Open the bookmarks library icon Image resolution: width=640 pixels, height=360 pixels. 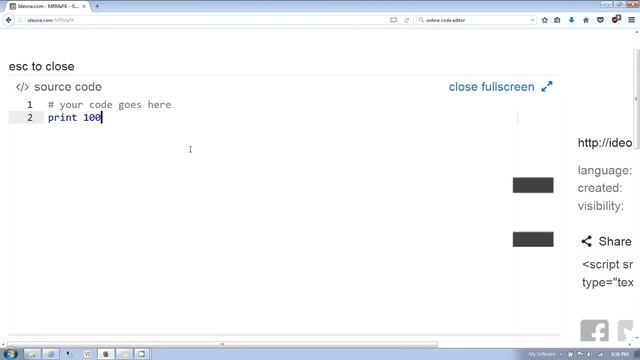point(557,20)
